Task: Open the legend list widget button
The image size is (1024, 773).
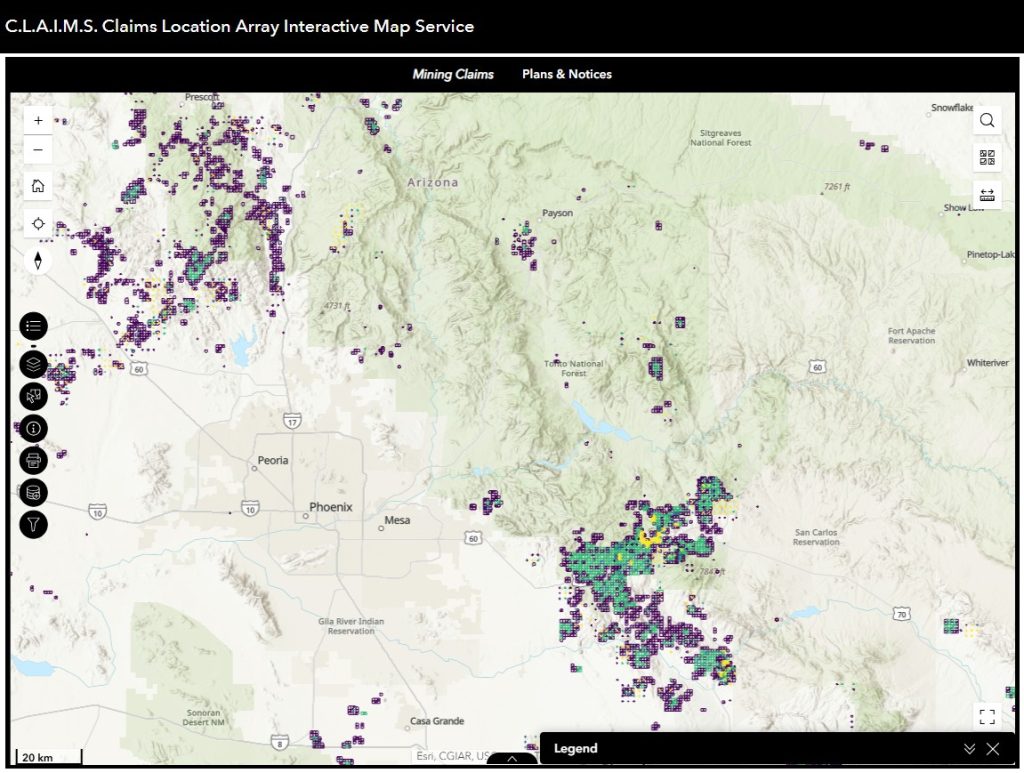Action: point(34,326)
